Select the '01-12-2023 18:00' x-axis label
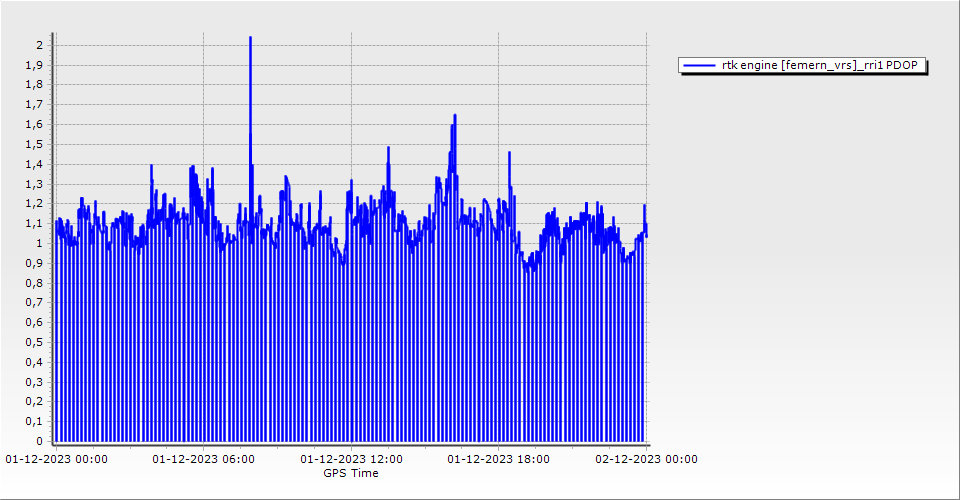 click(x=498, y=459)
